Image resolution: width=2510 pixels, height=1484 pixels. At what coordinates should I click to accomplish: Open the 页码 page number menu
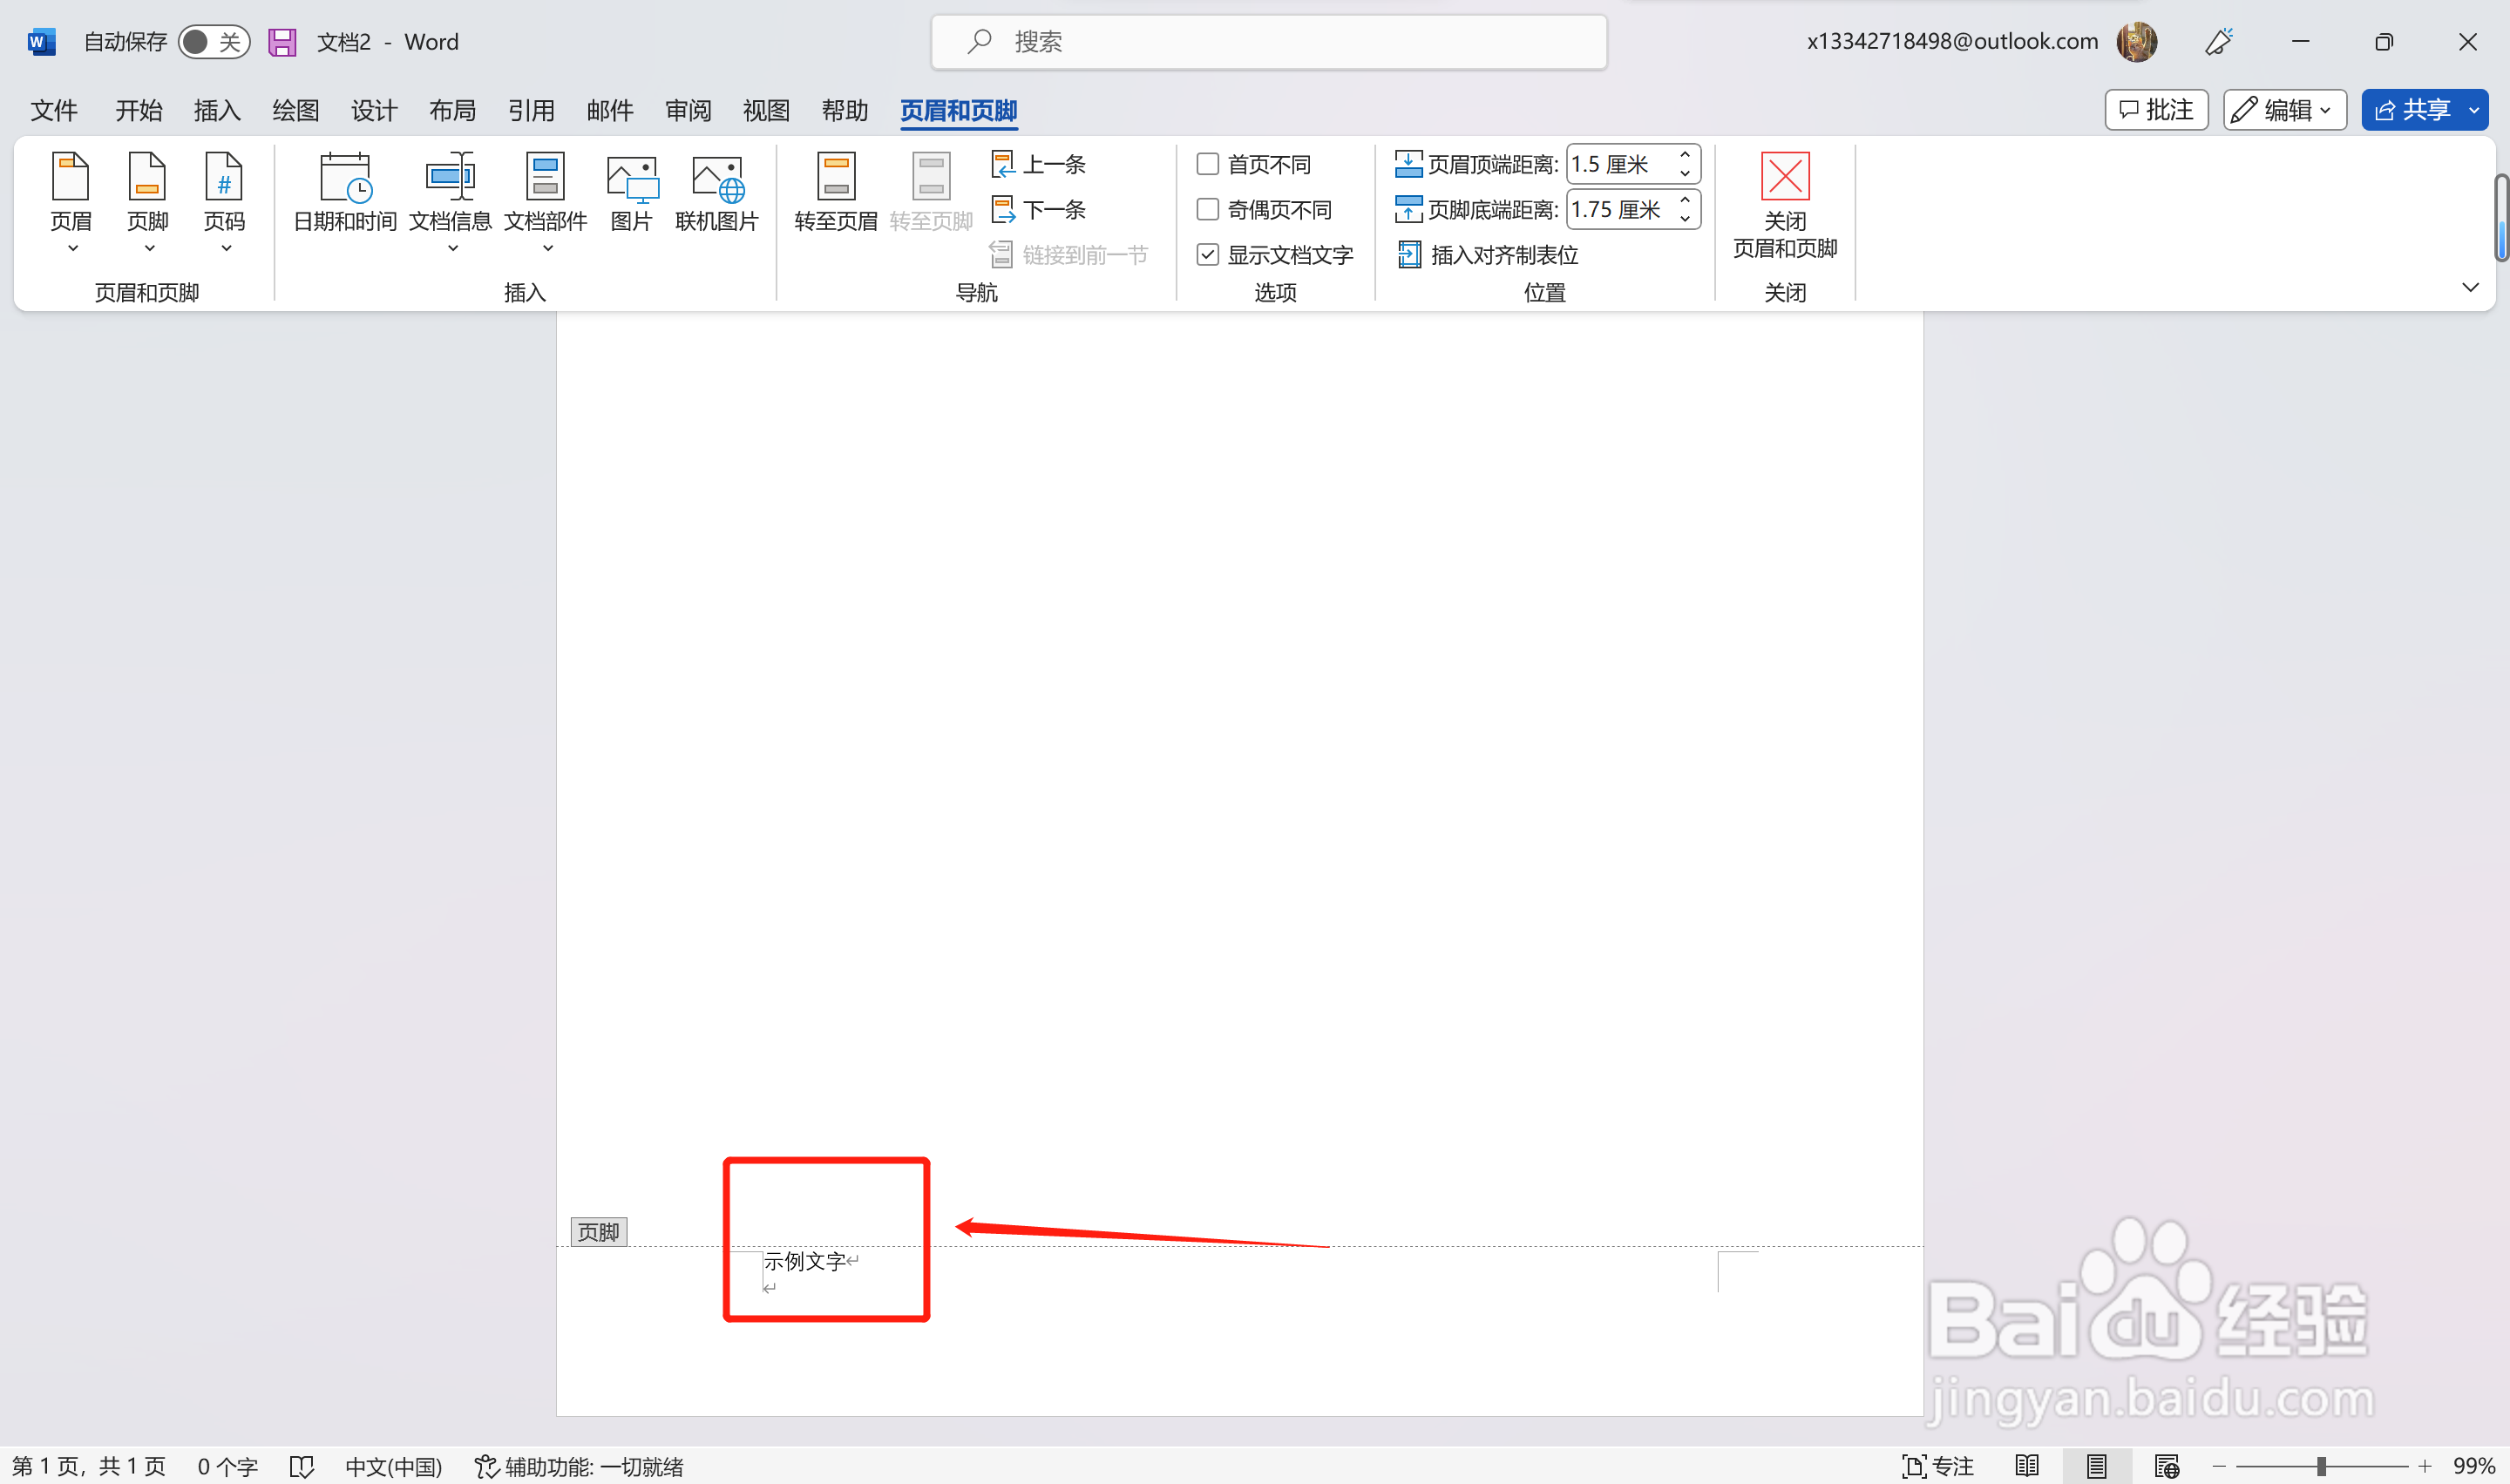[x=224, y=202]
